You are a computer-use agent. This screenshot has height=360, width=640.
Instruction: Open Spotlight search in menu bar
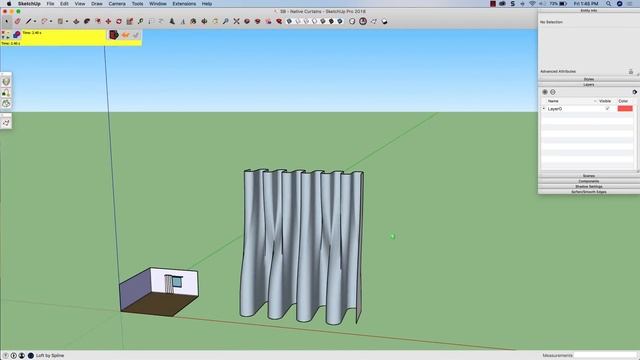[x=608, y=4]
